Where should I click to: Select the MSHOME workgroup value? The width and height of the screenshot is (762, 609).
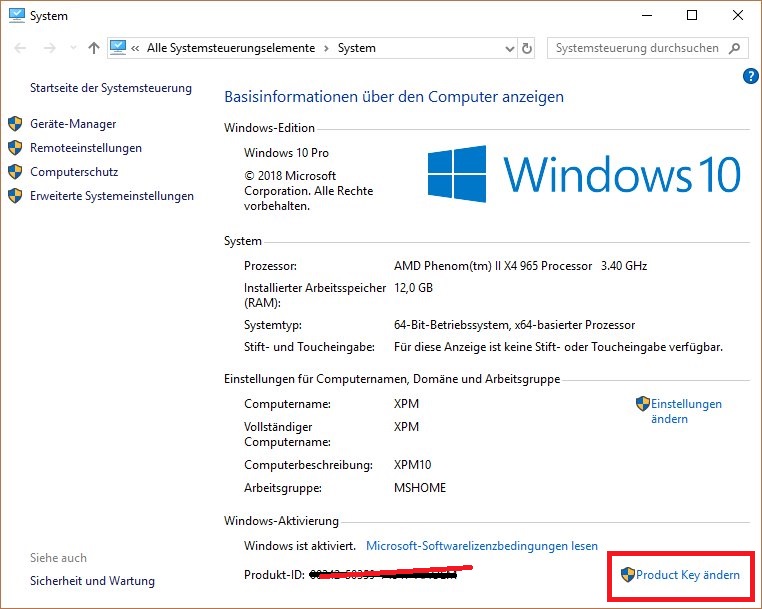coord(420,487)
